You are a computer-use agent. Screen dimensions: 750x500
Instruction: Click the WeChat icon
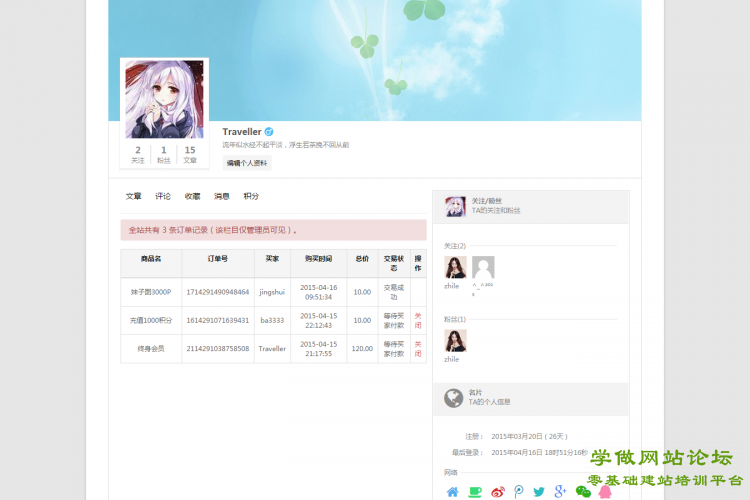point(583,491)
